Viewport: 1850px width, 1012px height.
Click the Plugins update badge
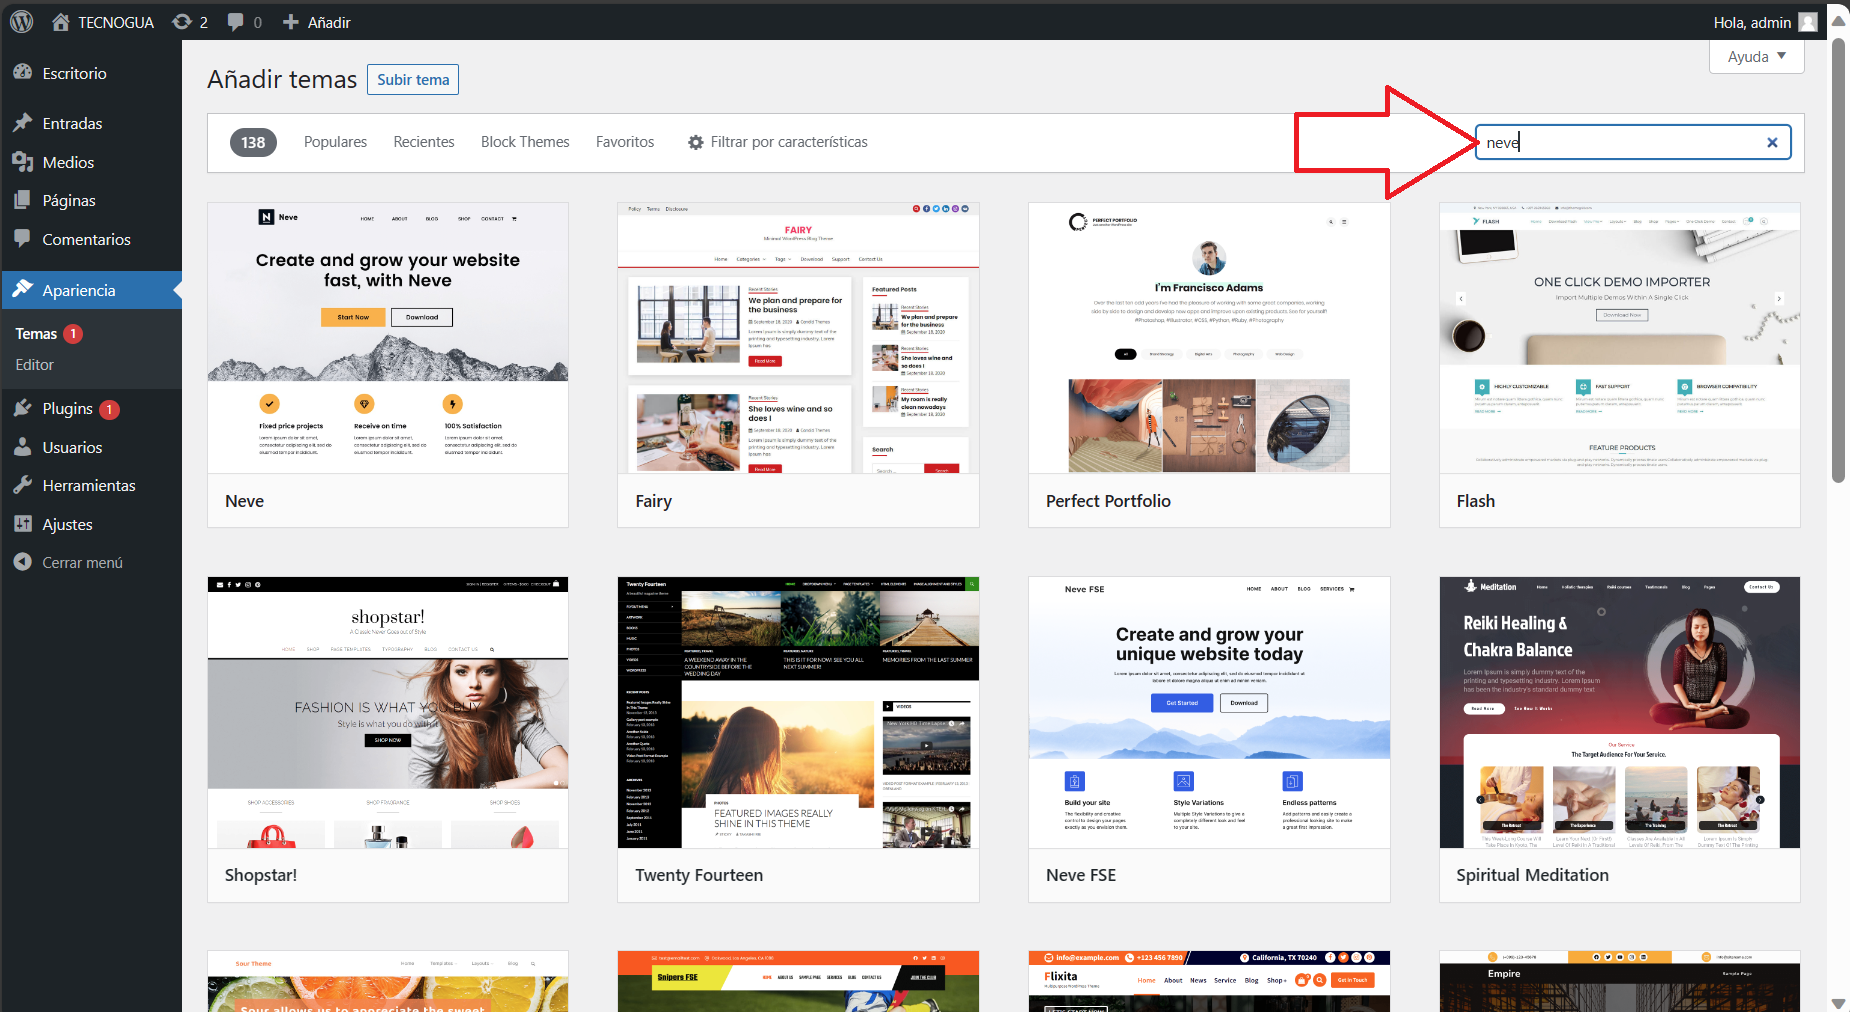[109, 409]
